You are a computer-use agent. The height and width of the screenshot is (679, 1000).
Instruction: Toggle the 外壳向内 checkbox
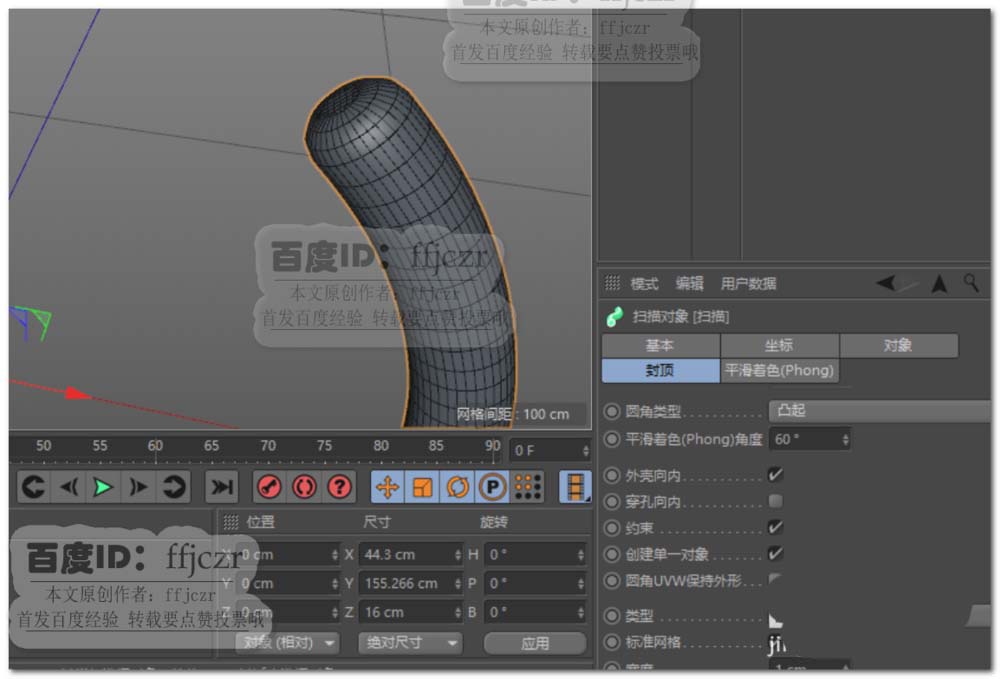tap(776, 474)
